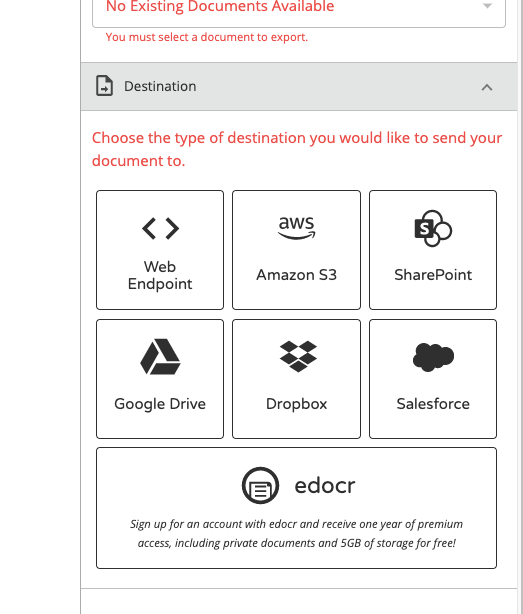Click the Amazon S3 label text
The height and width of the screenshot is (614, 523).
(296, 275)
